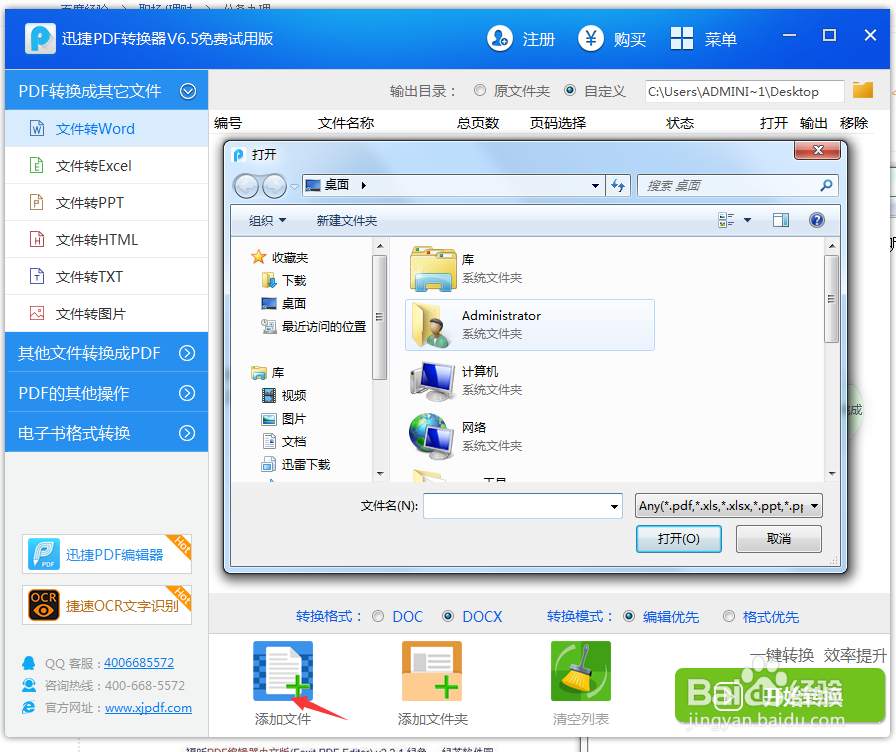The width and height of the screenshot is (896, 752).
Task: Open 捷速OCR文字识别 promo banner
Action: click(x=107, y=605)
